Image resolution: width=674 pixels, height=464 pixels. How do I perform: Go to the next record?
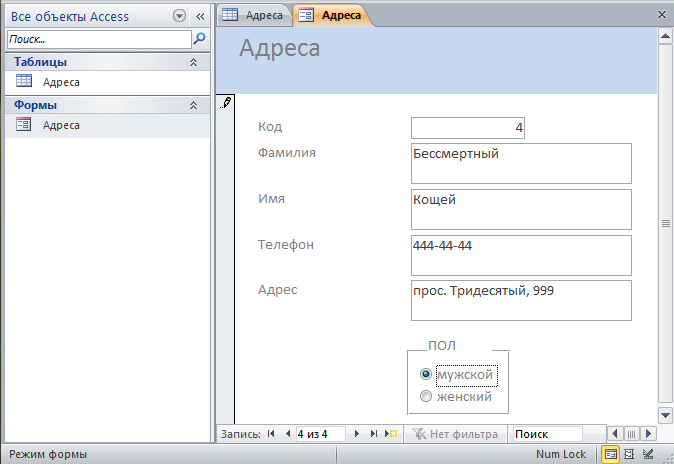point(356,433)
